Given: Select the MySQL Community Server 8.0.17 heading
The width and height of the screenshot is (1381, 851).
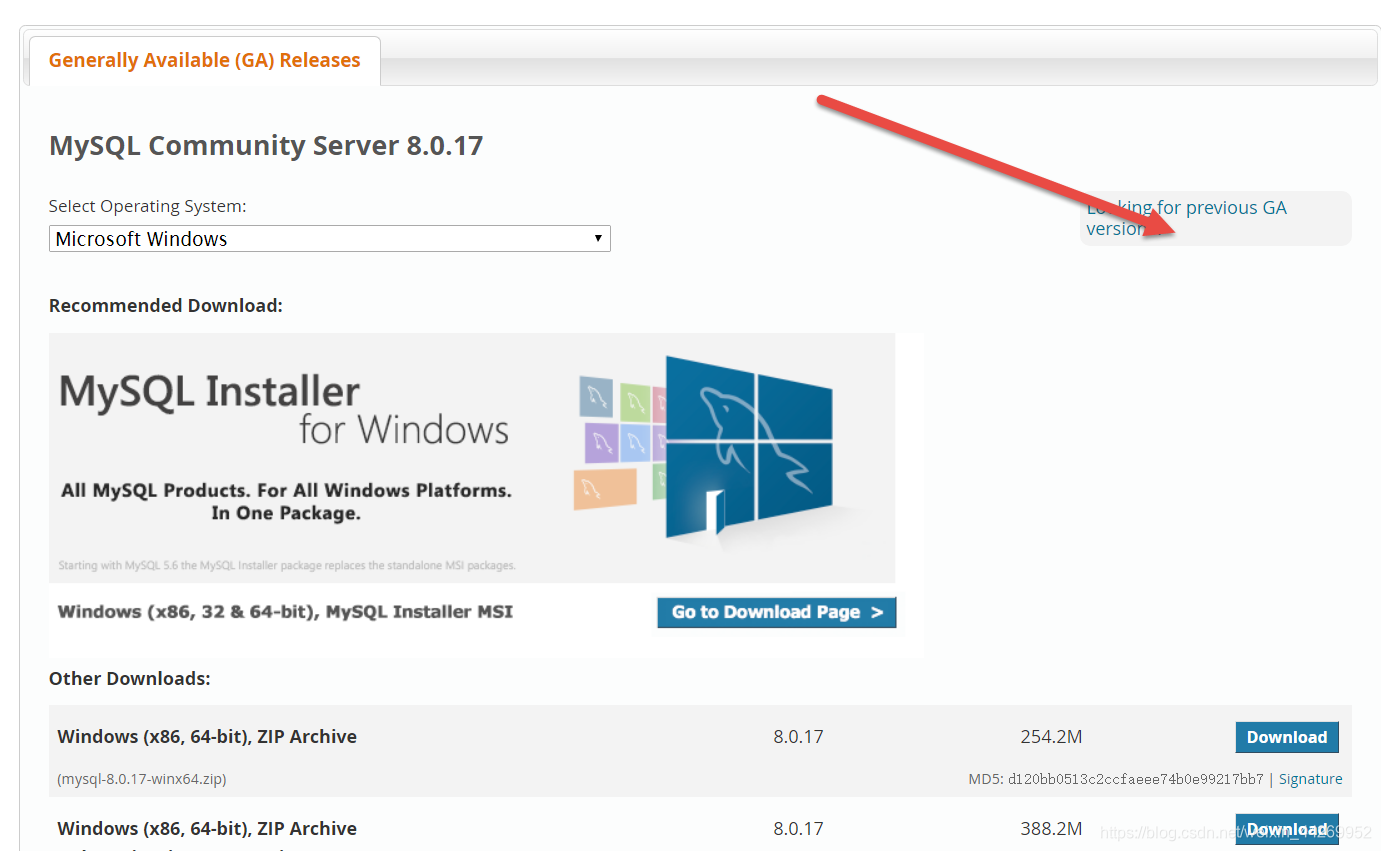Looking at the screenshot, I should coord(266,146).
